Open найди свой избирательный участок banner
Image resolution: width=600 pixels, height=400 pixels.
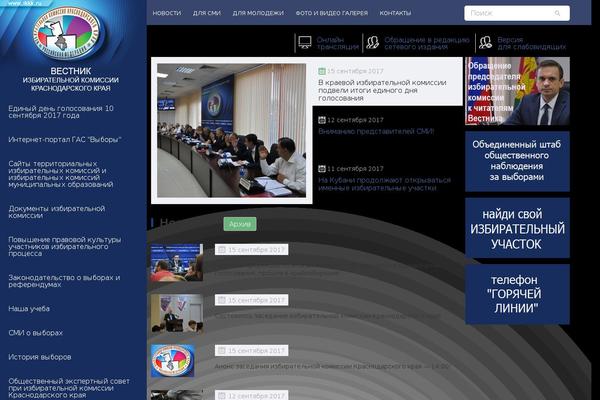point(517,228)
